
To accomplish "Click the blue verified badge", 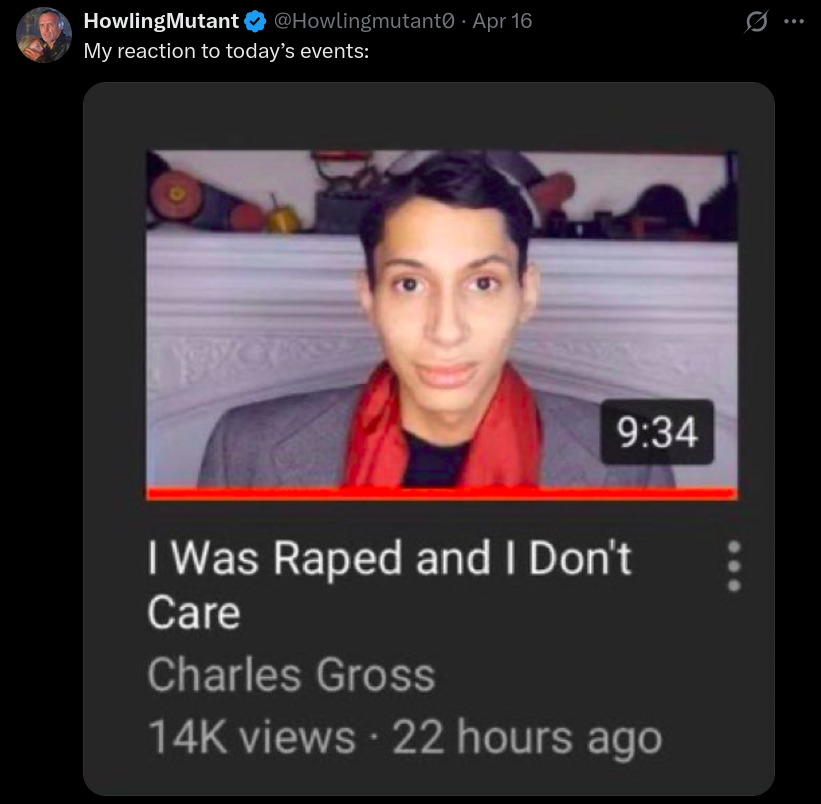I will coord(255,21).
